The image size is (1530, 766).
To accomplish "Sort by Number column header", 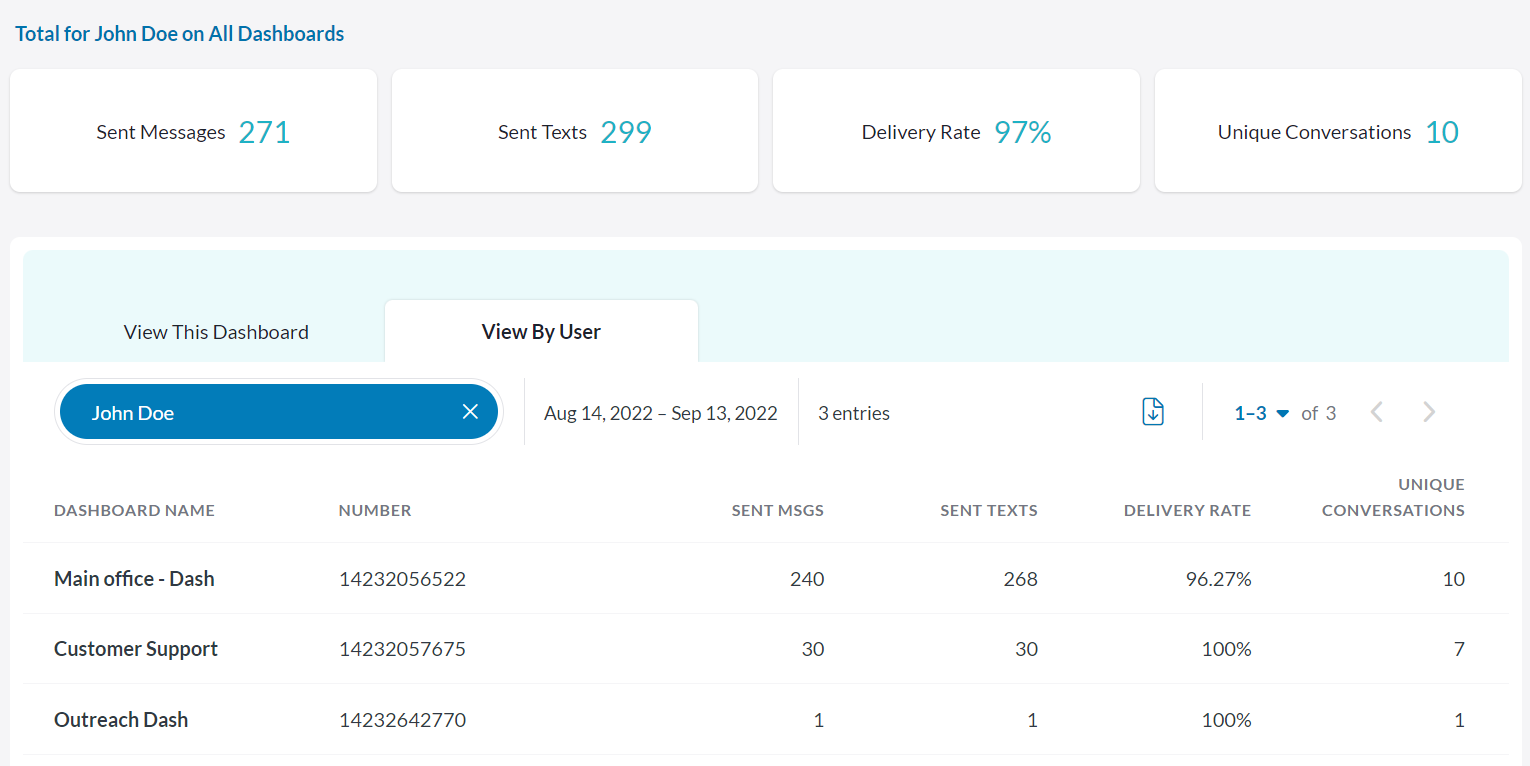I will tap(375, 510).
